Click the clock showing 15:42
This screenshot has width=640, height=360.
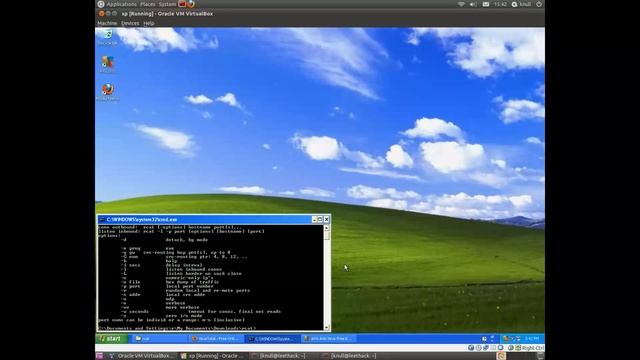500,4
